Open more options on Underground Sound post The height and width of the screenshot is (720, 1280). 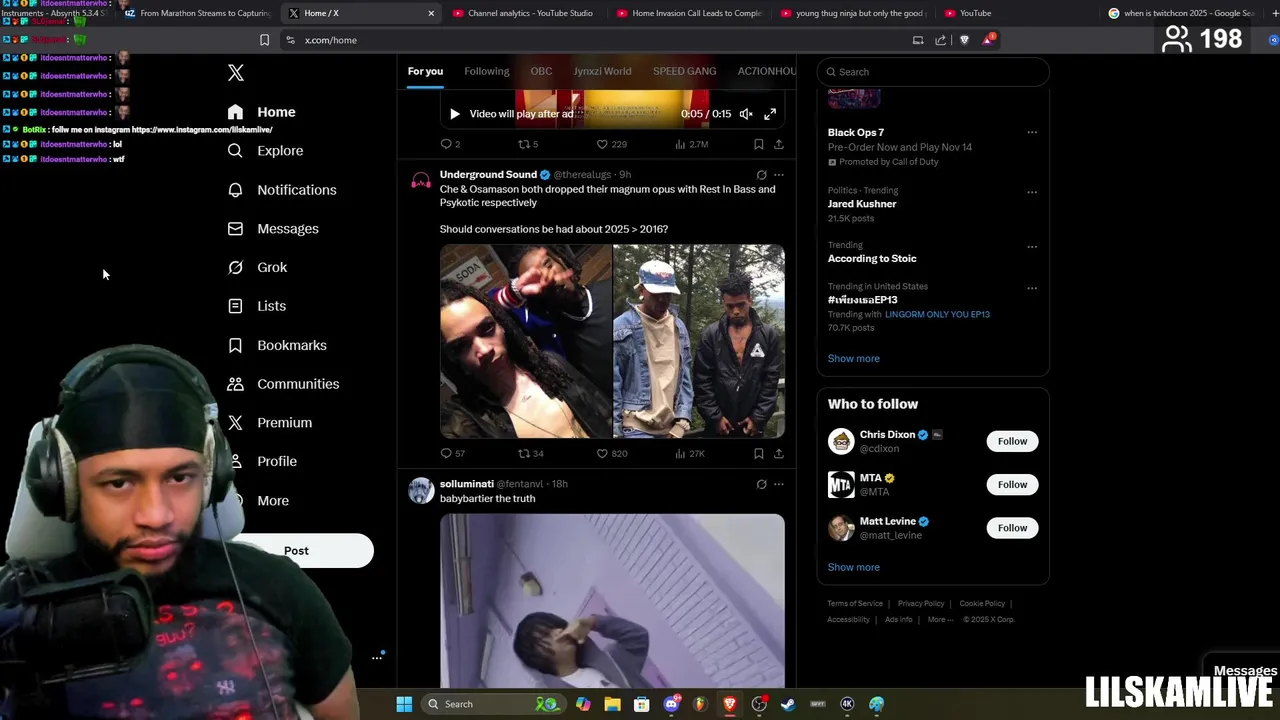point(779,175)
